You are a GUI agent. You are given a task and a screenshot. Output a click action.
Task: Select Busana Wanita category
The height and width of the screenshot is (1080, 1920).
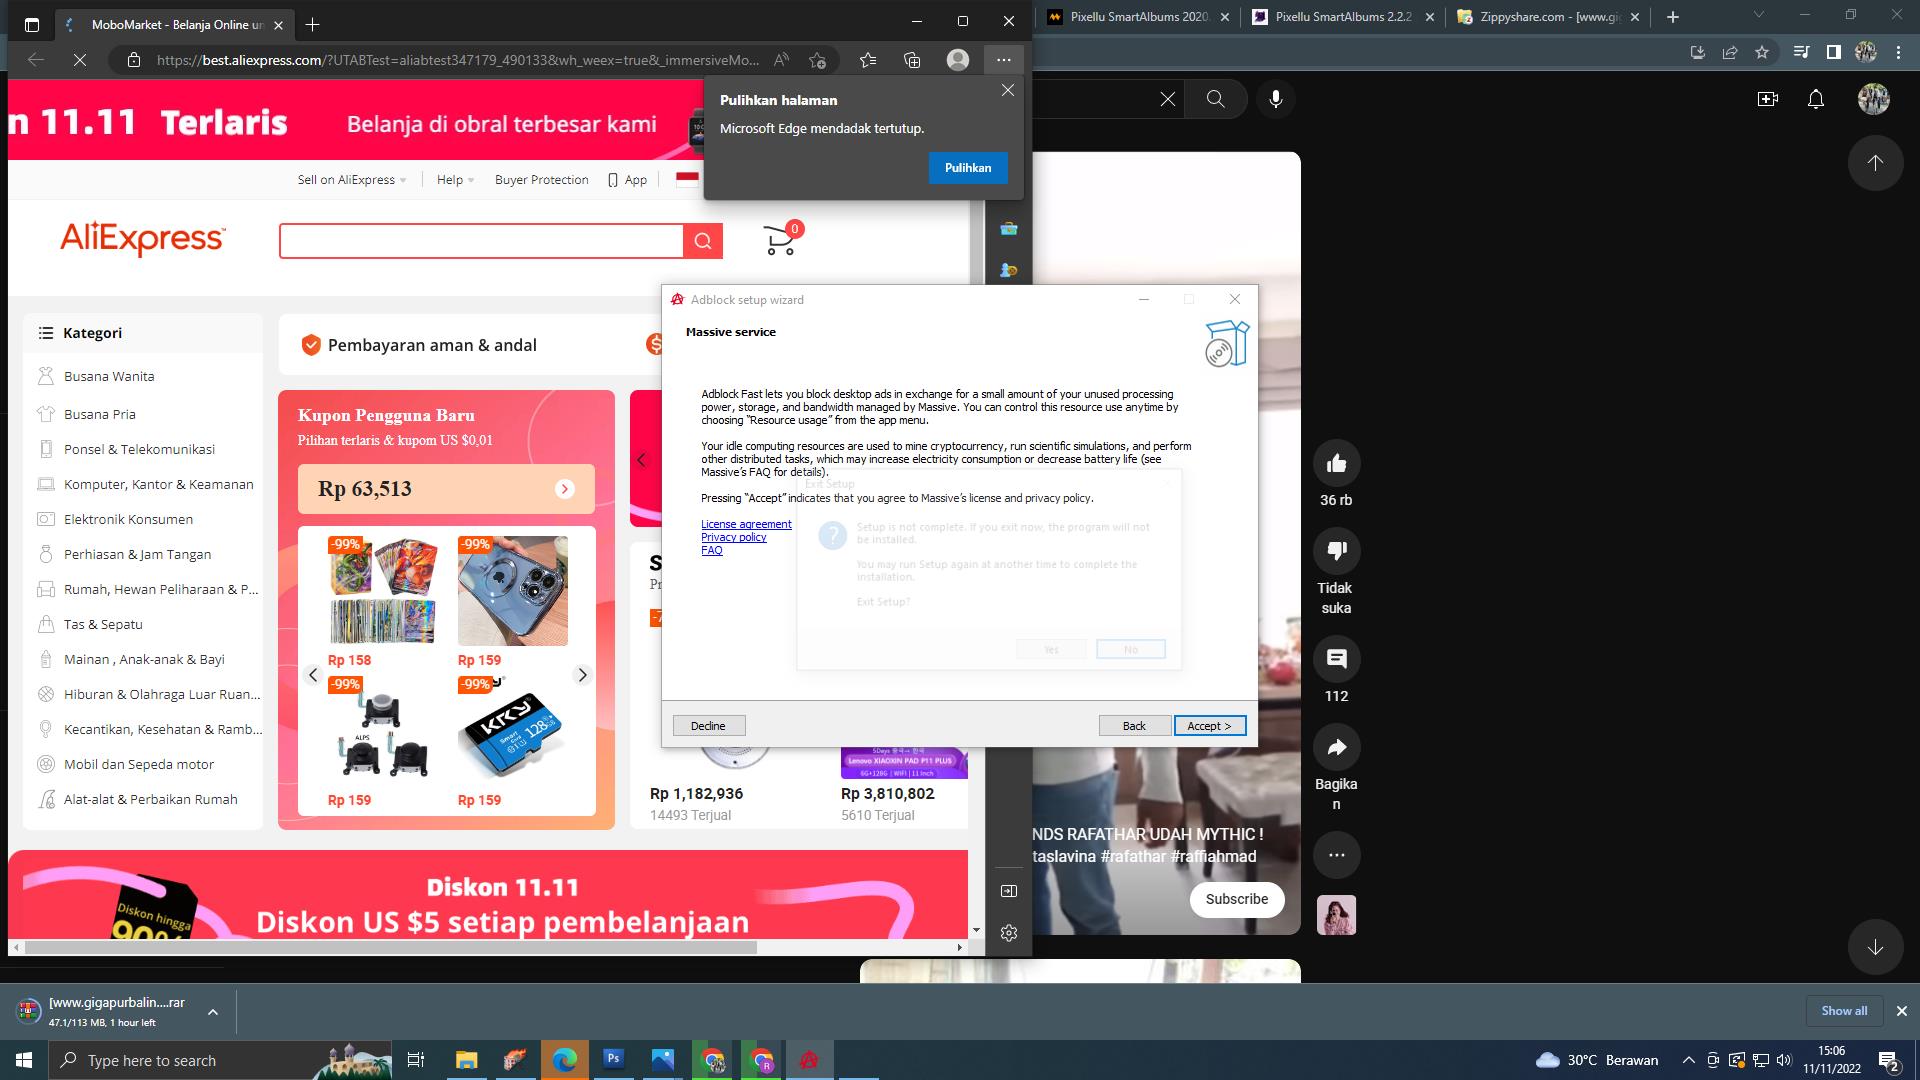pyautogui.click(x=109, y=376)
